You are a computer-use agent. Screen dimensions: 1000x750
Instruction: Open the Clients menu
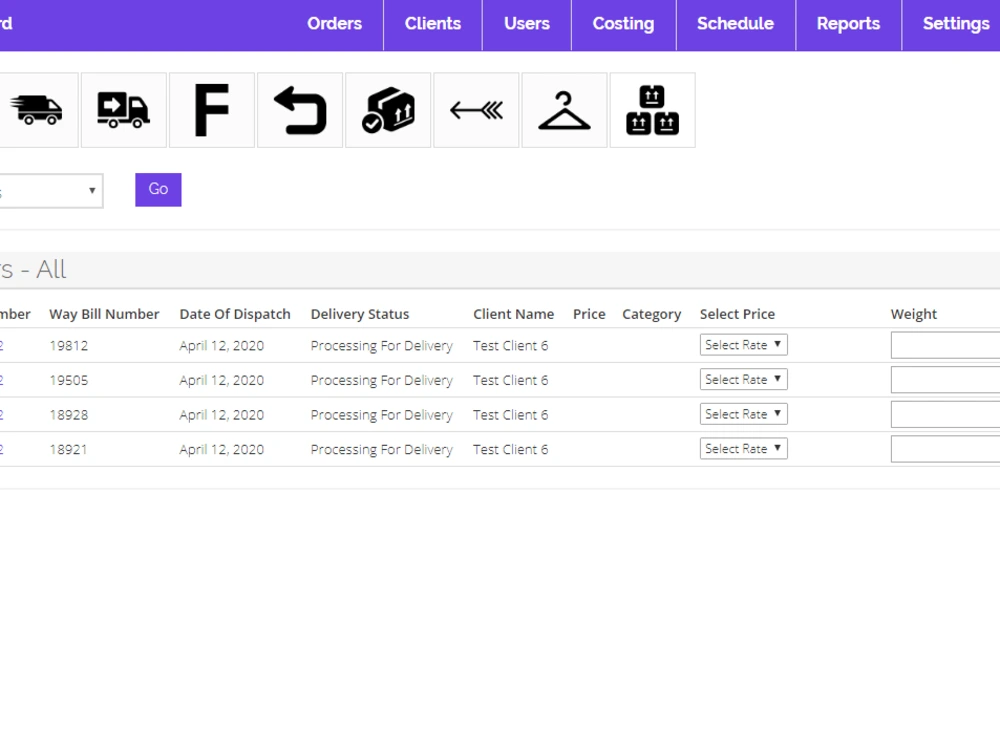pyautogui.click(x=433, y=24)
